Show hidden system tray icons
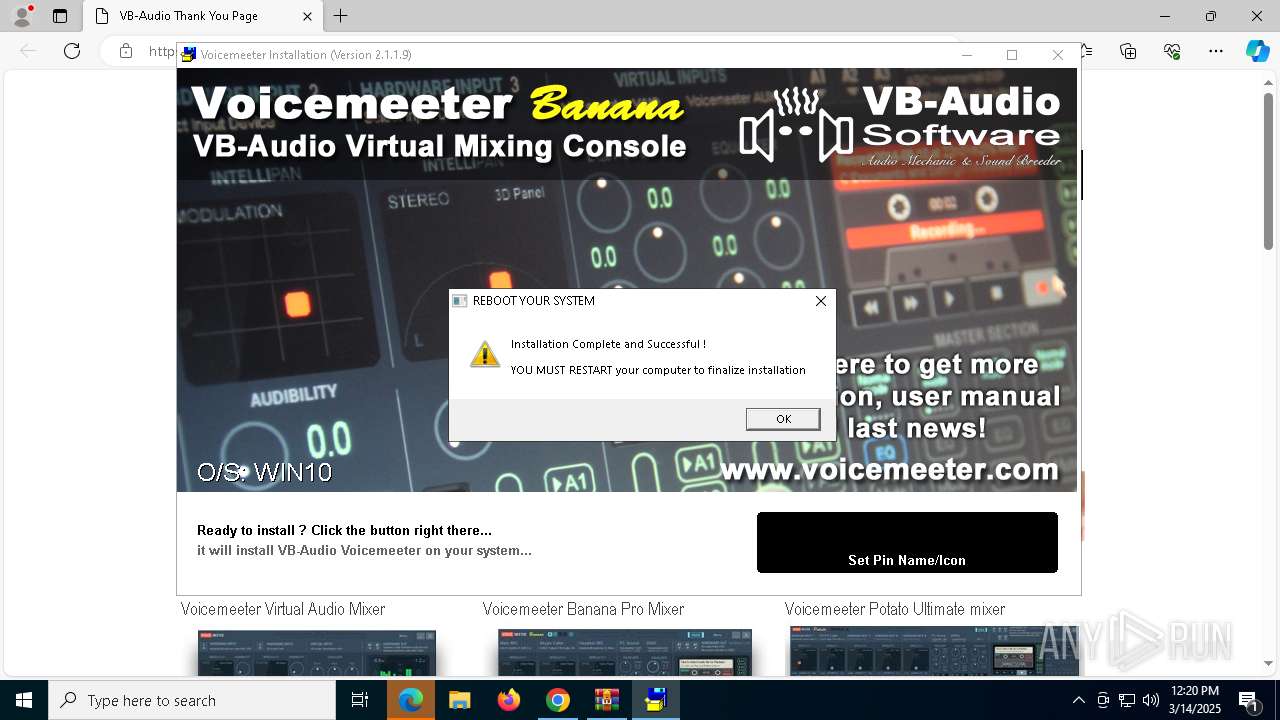This screenshot has width=1280, height=720. click(1078, 700)
